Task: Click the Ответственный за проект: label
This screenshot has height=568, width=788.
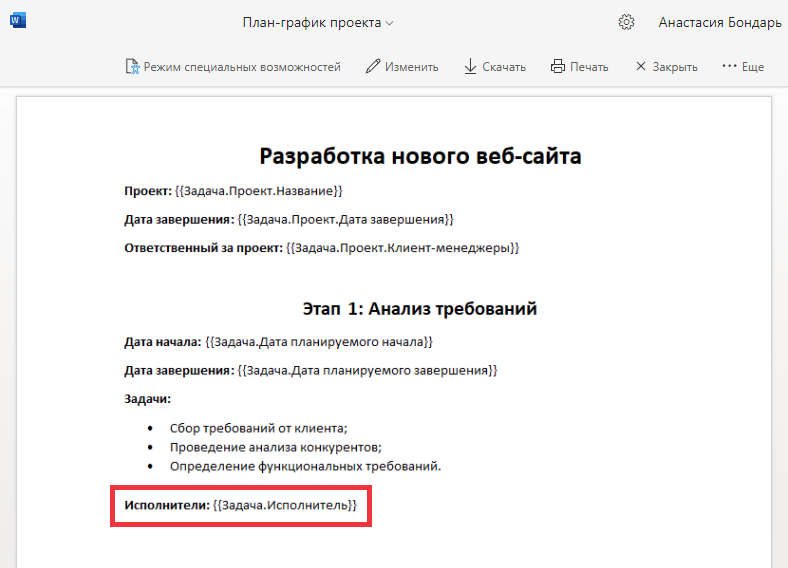Action: click(204, 248)
